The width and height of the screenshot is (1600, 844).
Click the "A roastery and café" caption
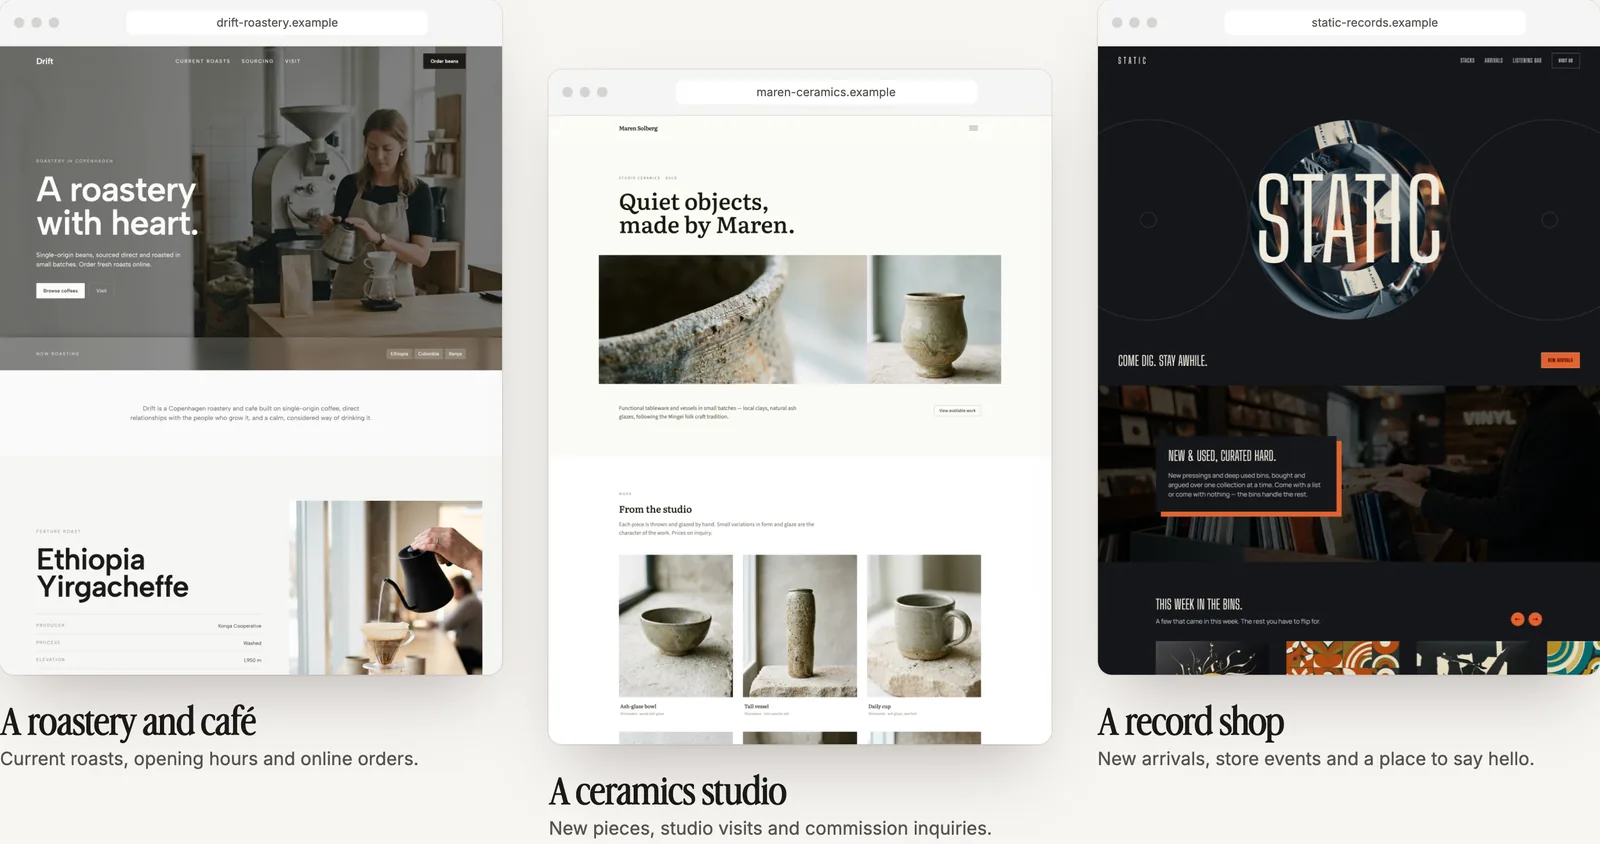pyautogui.click(x=128, y=722)
